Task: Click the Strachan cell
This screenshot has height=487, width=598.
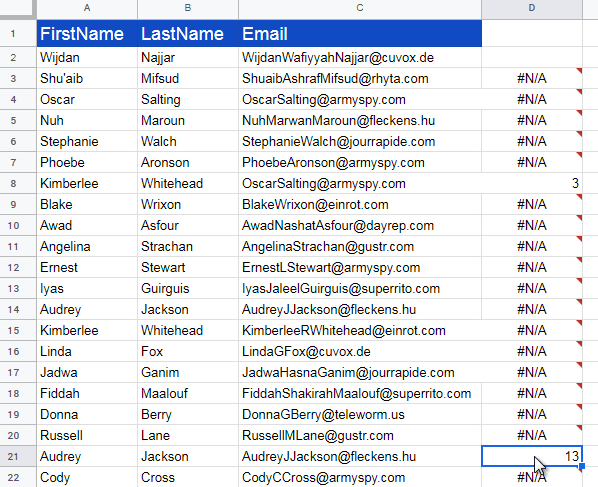Action: 188,246
